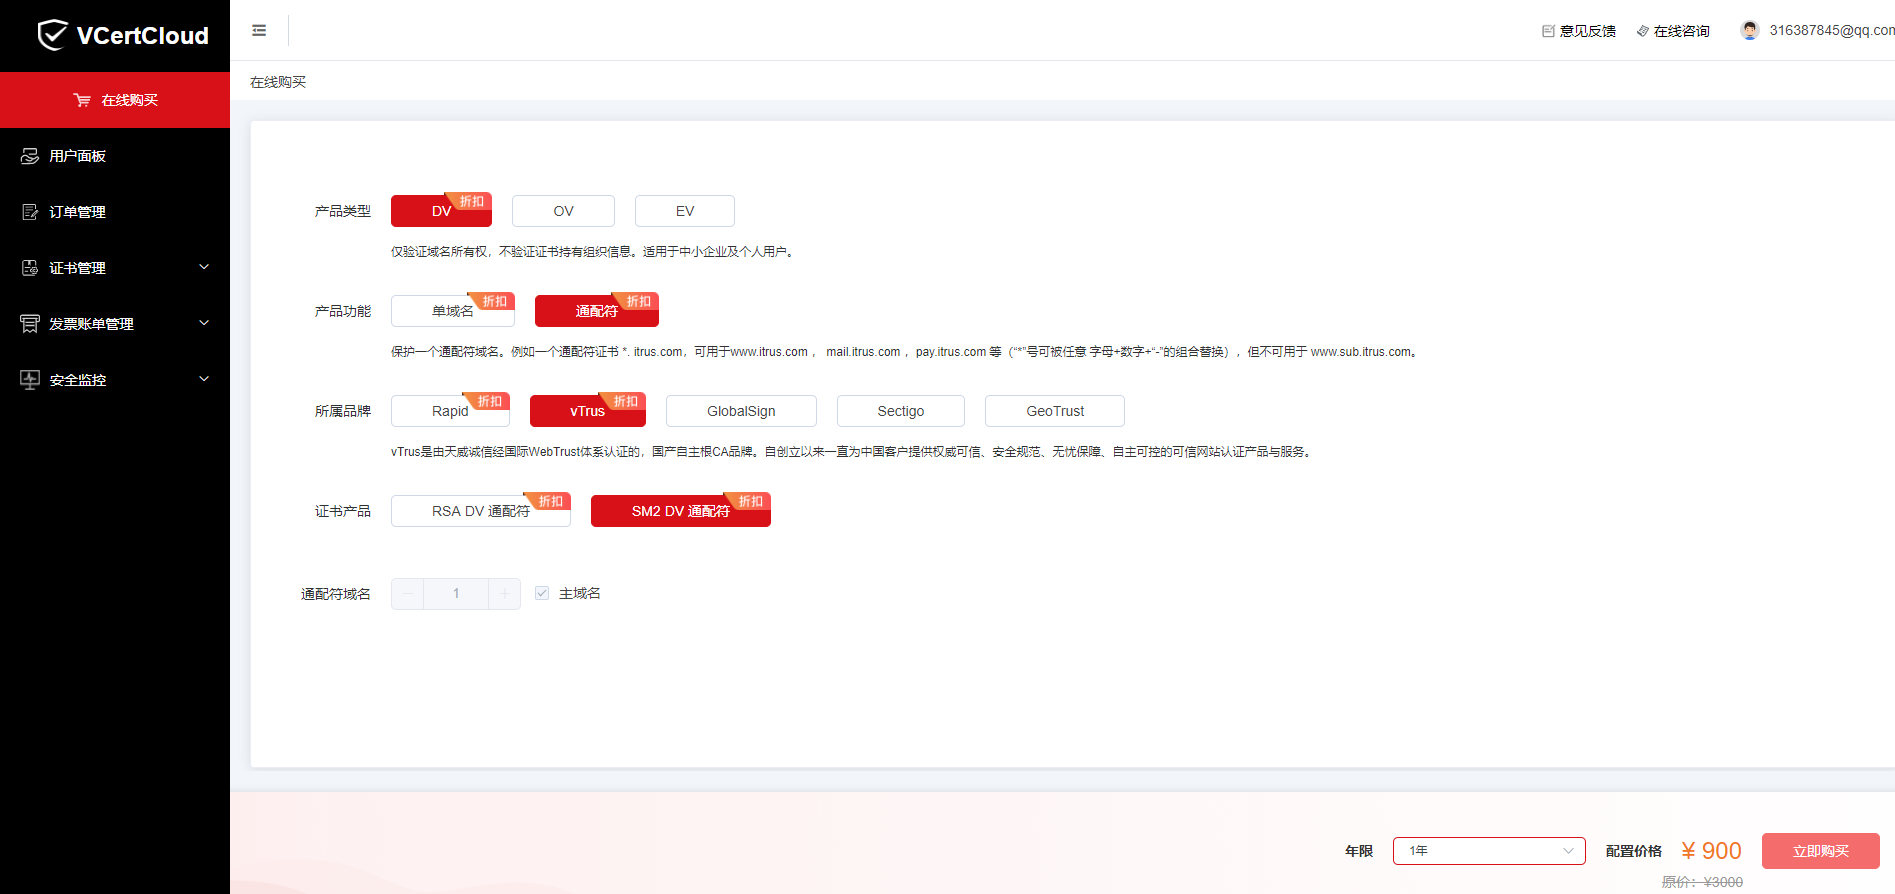Open the 证书管理 menu
1895x894 pixels.
point(115,268)
